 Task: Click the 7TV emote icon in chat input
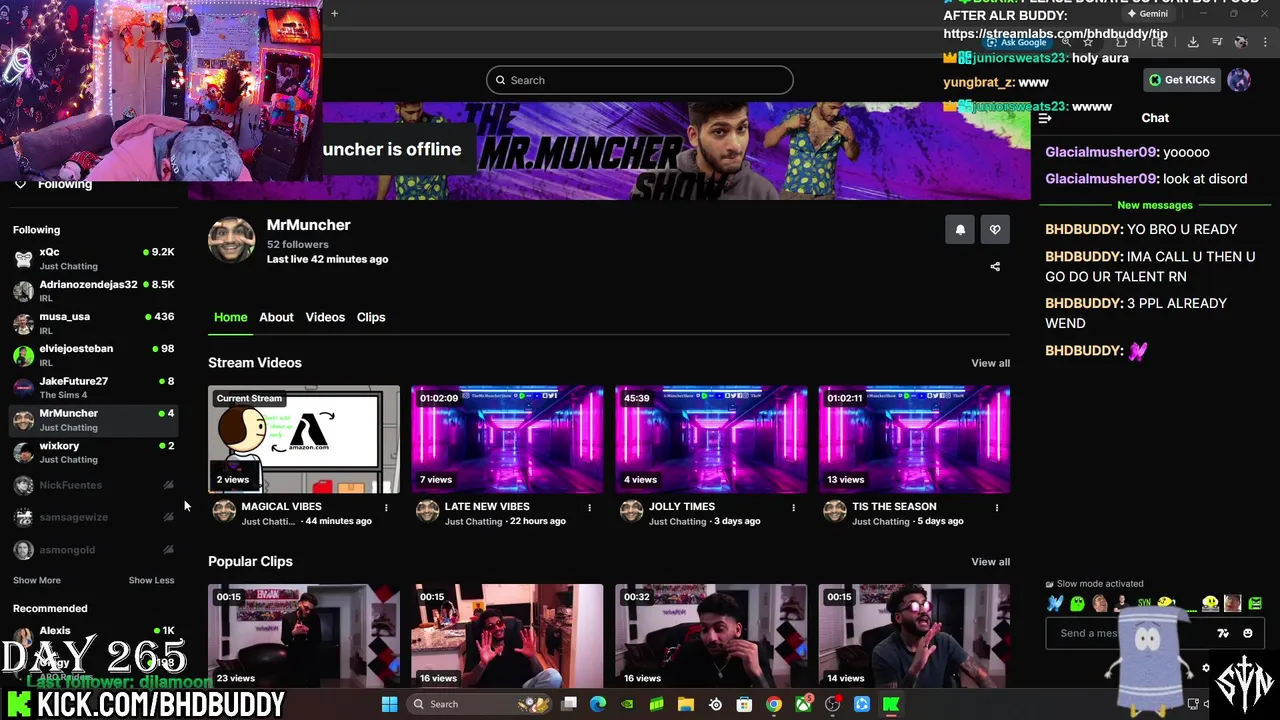point(1222,633)
